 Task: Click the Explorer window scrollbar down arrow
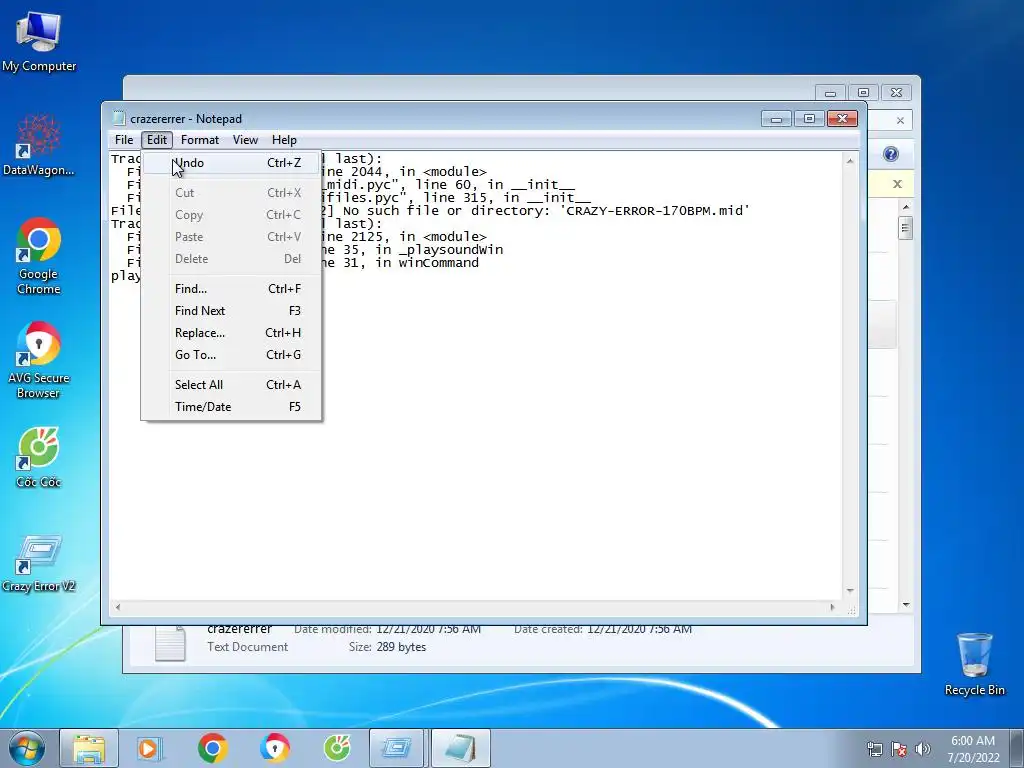(x=906, y=604)
